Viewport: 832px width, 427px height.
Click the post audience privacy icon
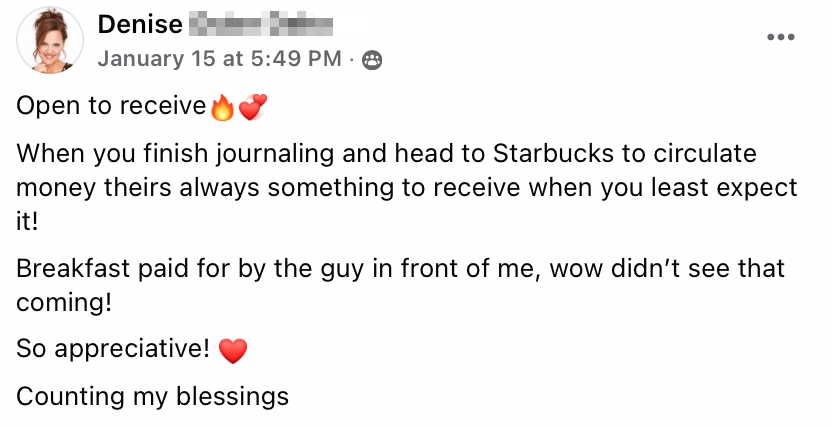click(x=372, y=60)
